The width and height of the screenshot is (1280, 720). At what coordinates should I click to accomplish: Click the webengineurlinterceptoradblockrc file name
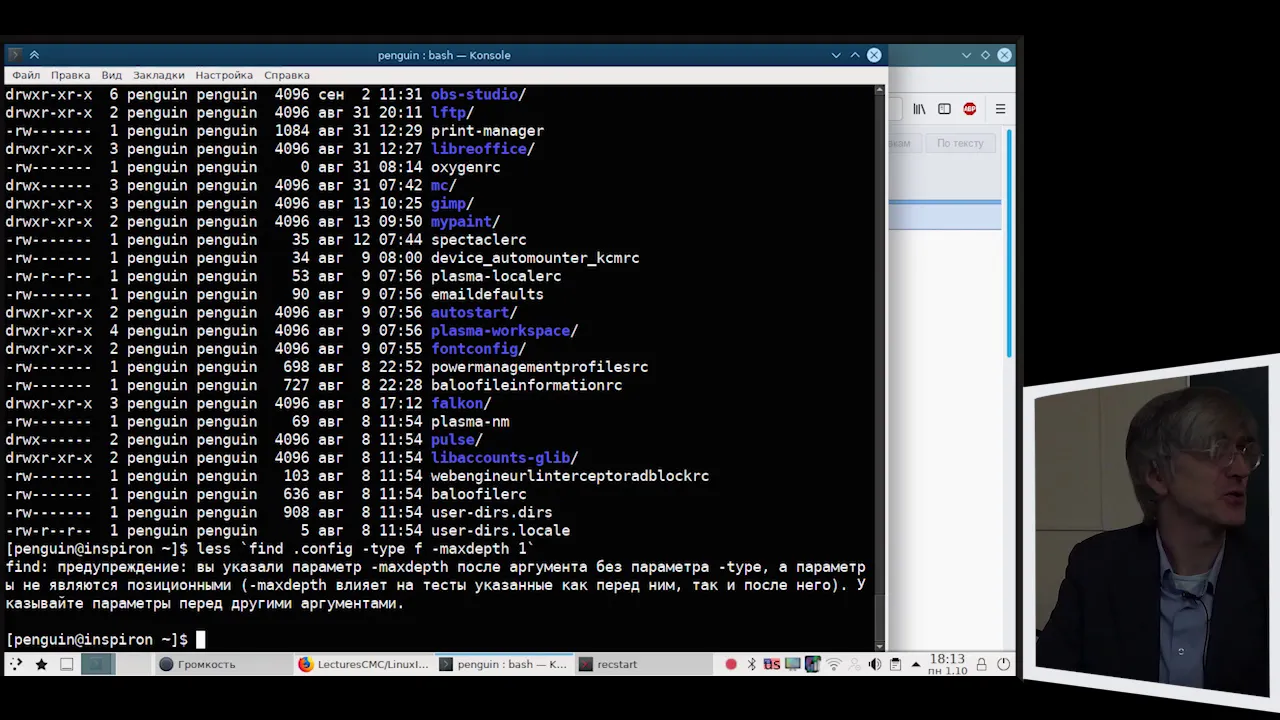(570, 476)
